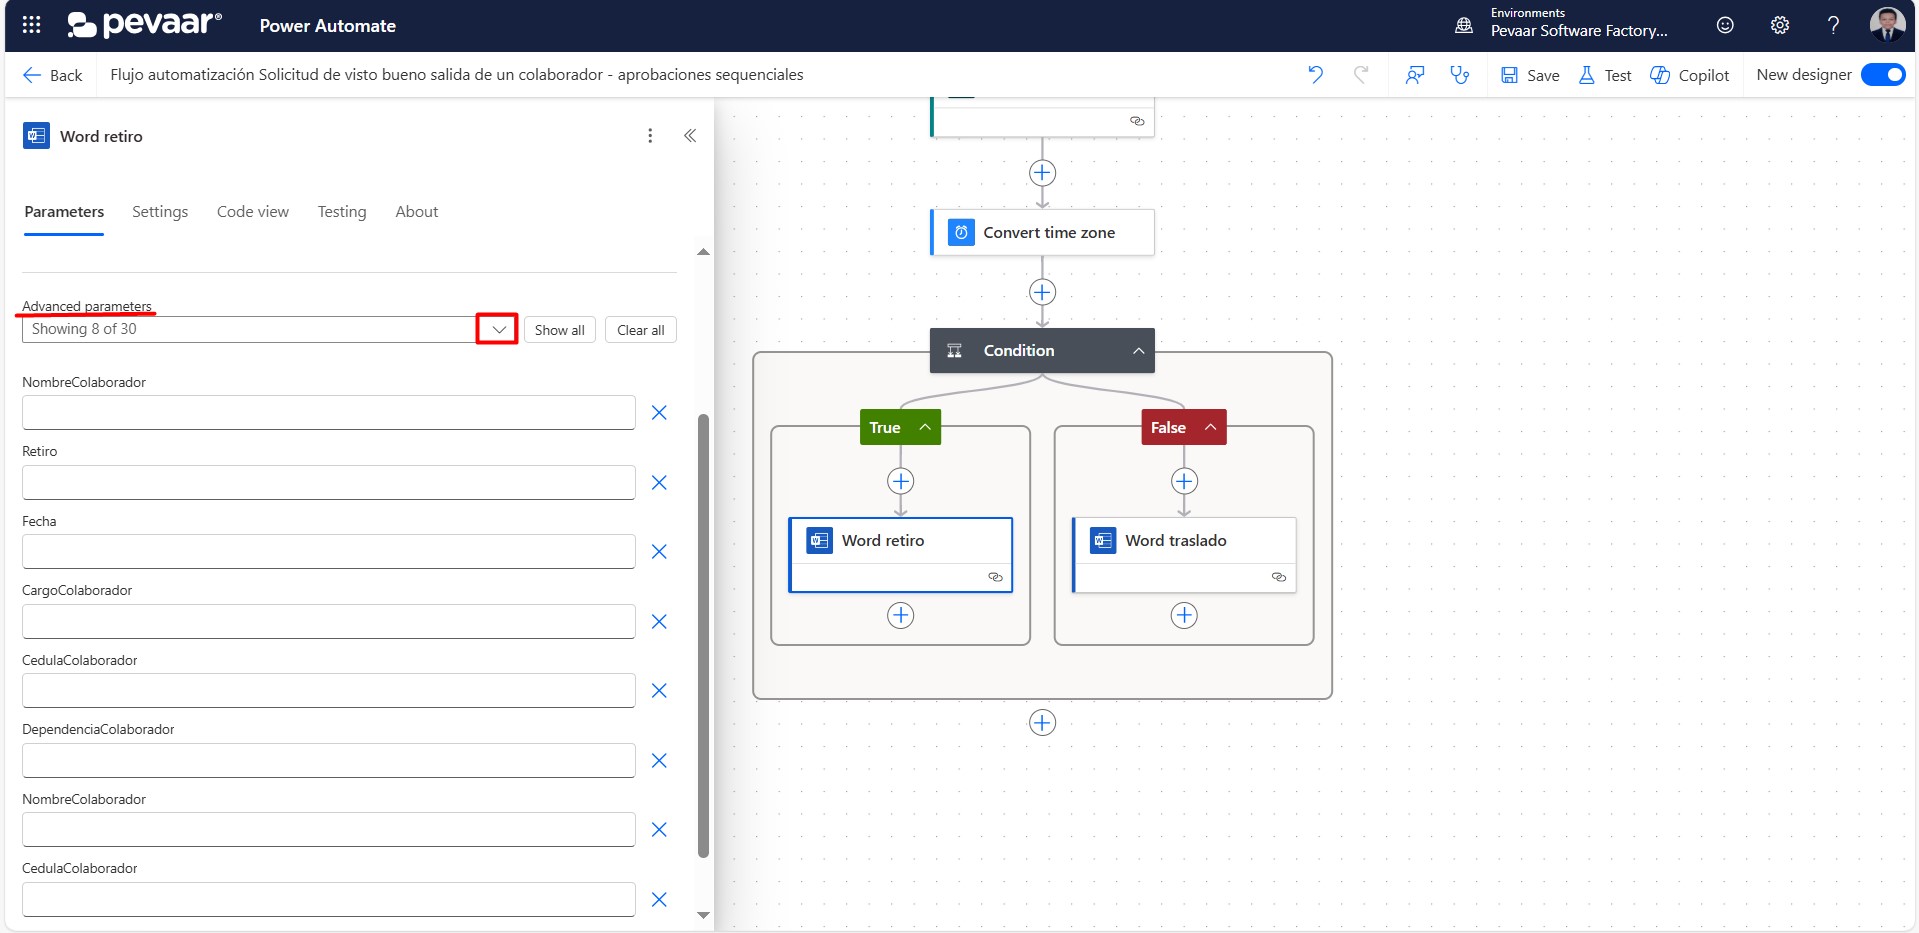Open the feedback smiley icon
Viewport: 1919px width, 933px height.
pyautogui.click(x=1725, y=25)
